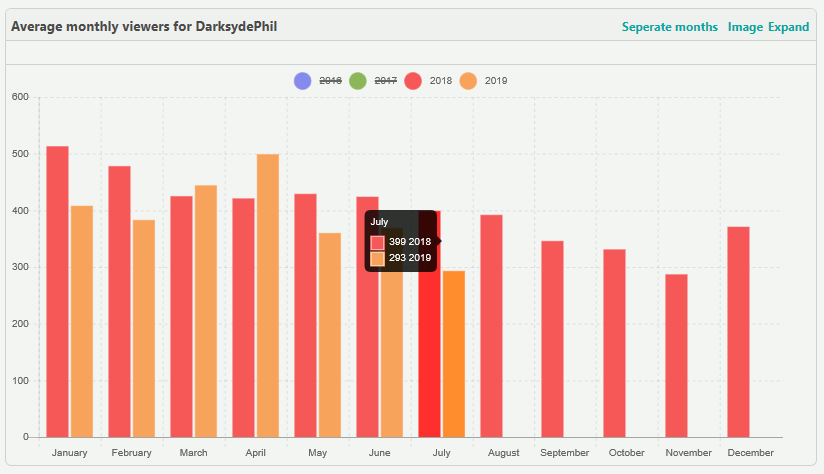Select the December 2018 red bar
The height and width of the screenshot is (474, 824).
[738, 332]
